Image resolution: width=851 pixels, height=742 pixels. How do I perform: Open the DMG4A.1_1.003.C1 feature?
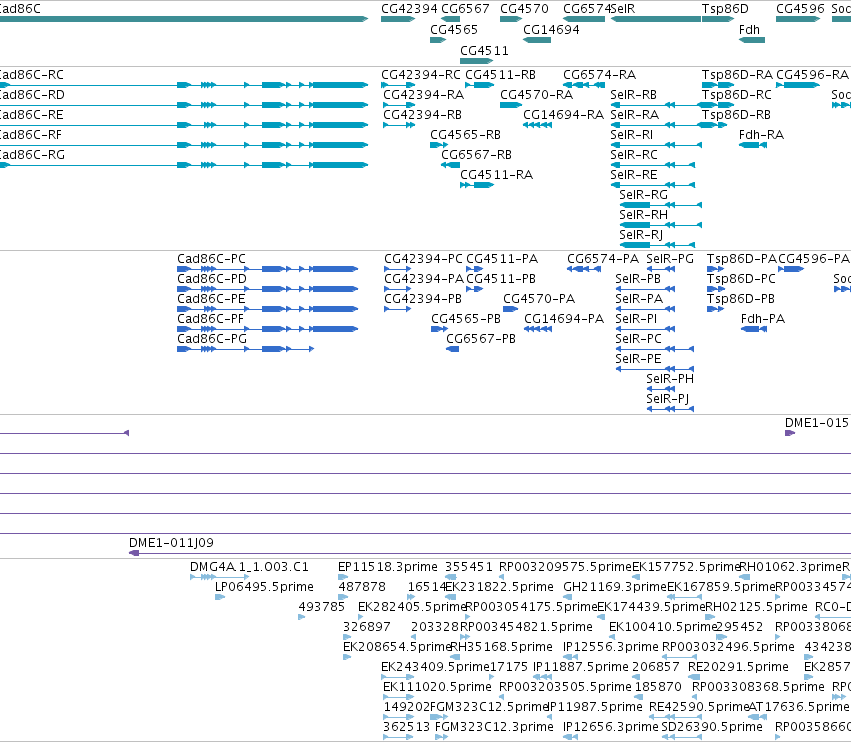tap(249, 567)
